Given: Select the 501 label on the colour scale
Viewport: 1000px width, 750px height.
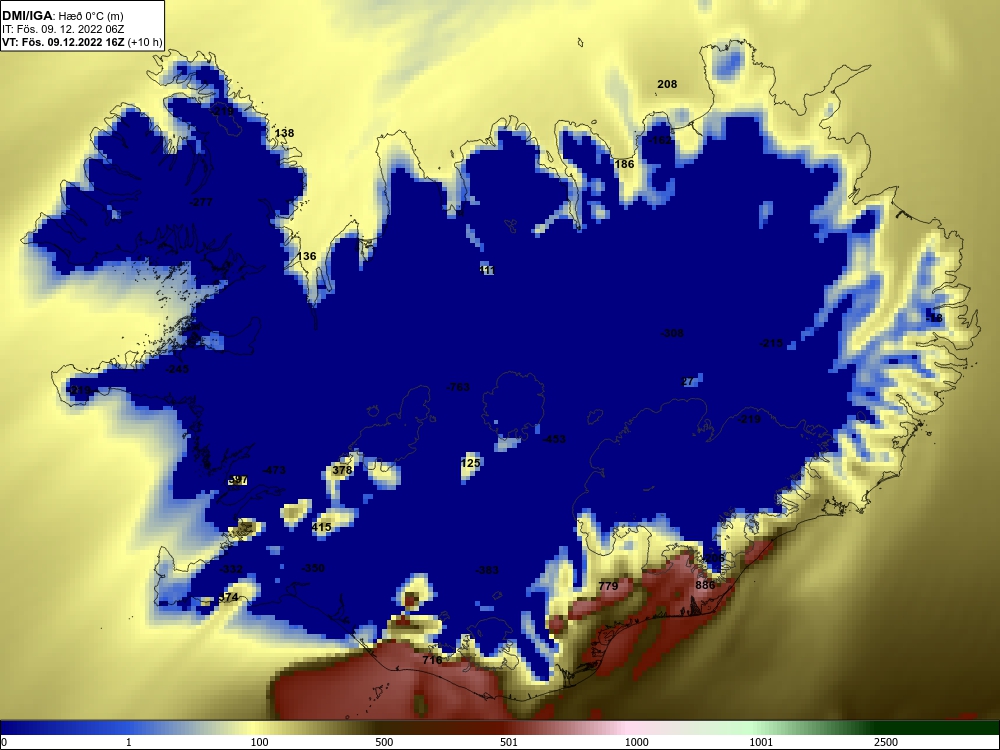Looking at the screenshot, I should point(509,742).
